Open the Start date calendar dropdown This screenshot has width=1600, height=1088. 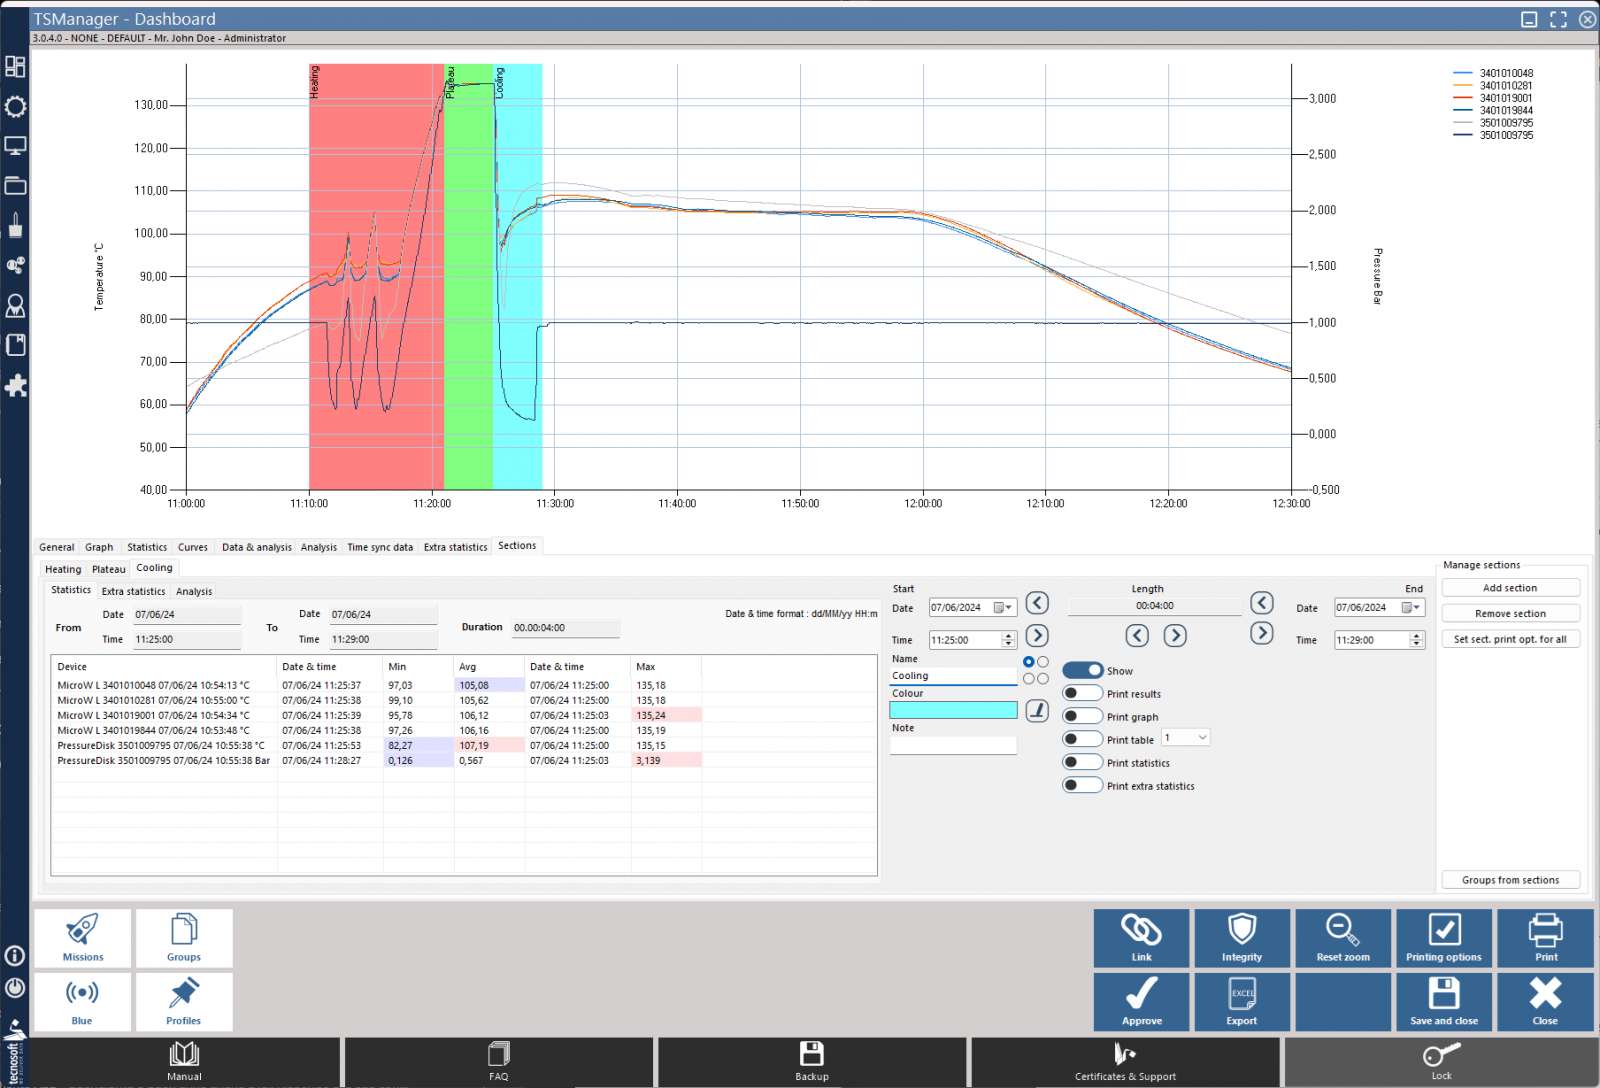point(1007,607)
